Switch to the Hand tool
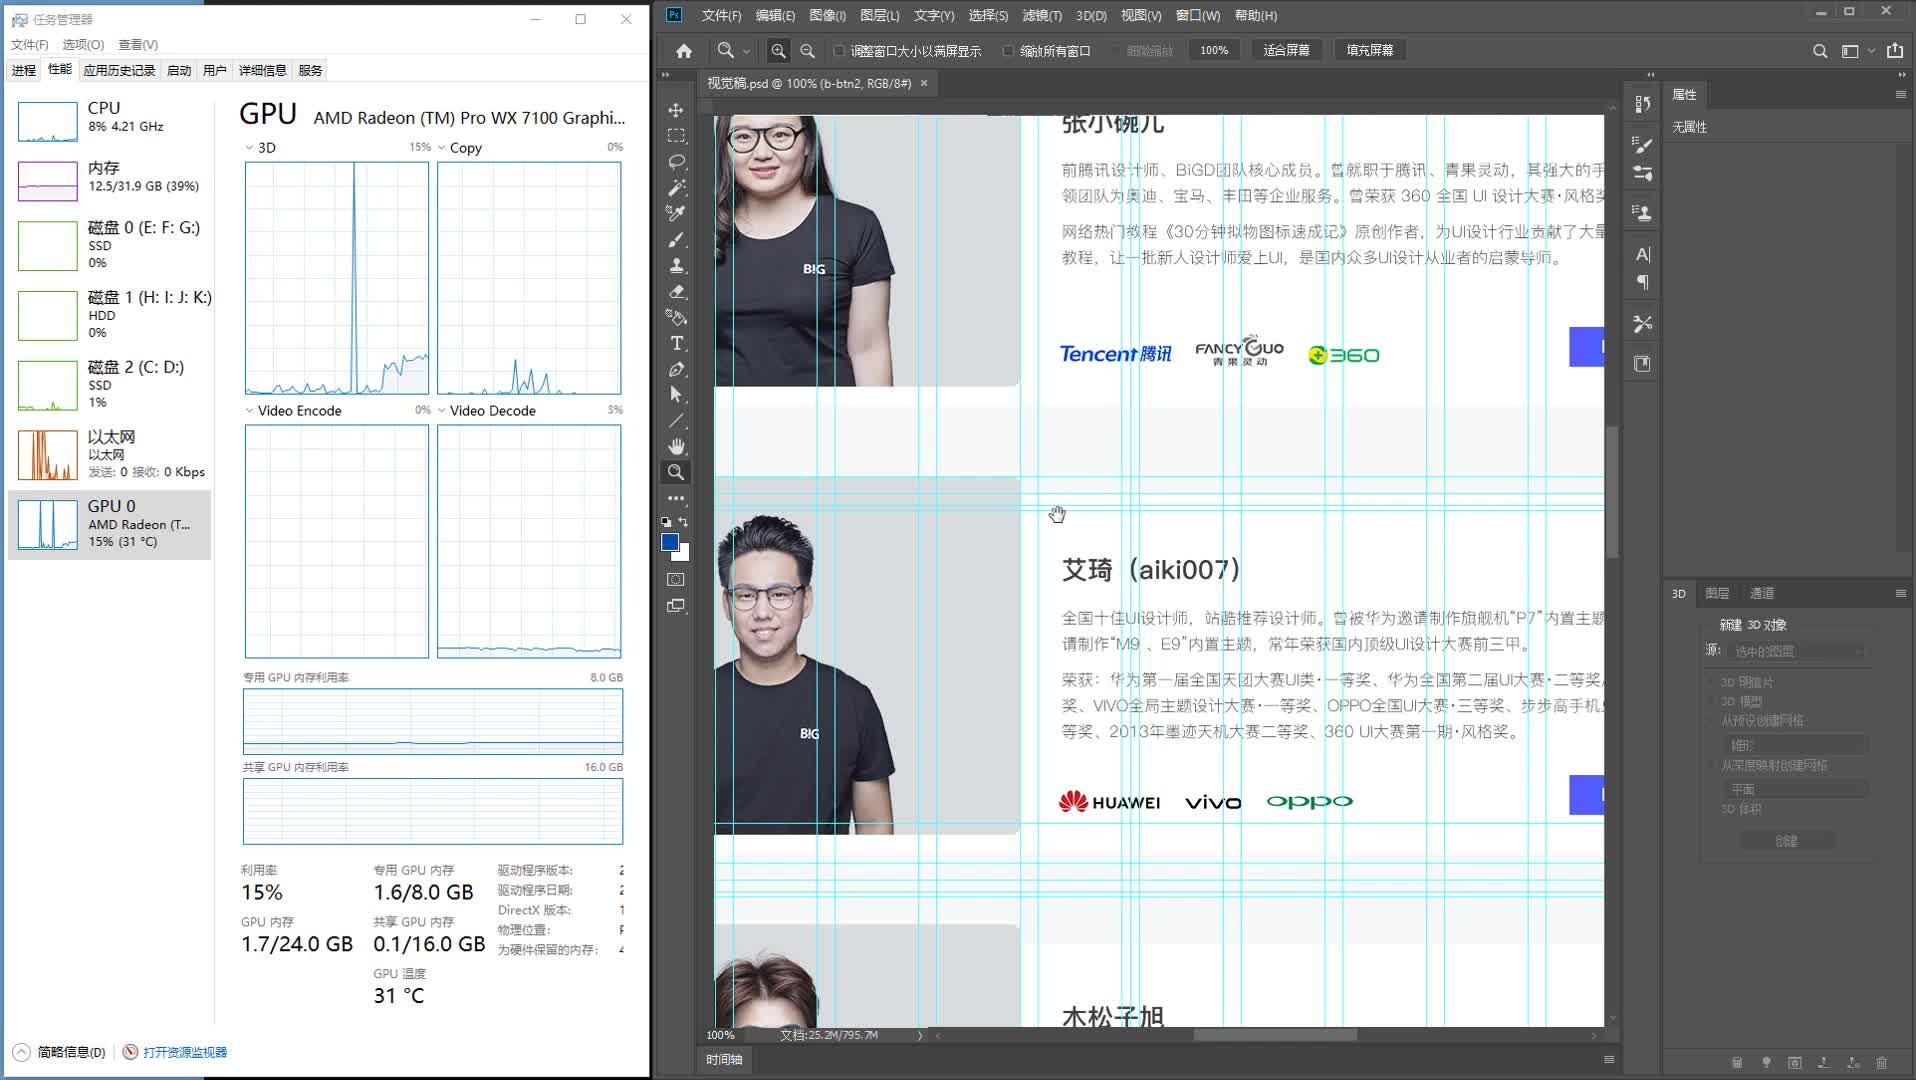The height and width of the screenshot is (1080, 1916). (x=676, y=446)
